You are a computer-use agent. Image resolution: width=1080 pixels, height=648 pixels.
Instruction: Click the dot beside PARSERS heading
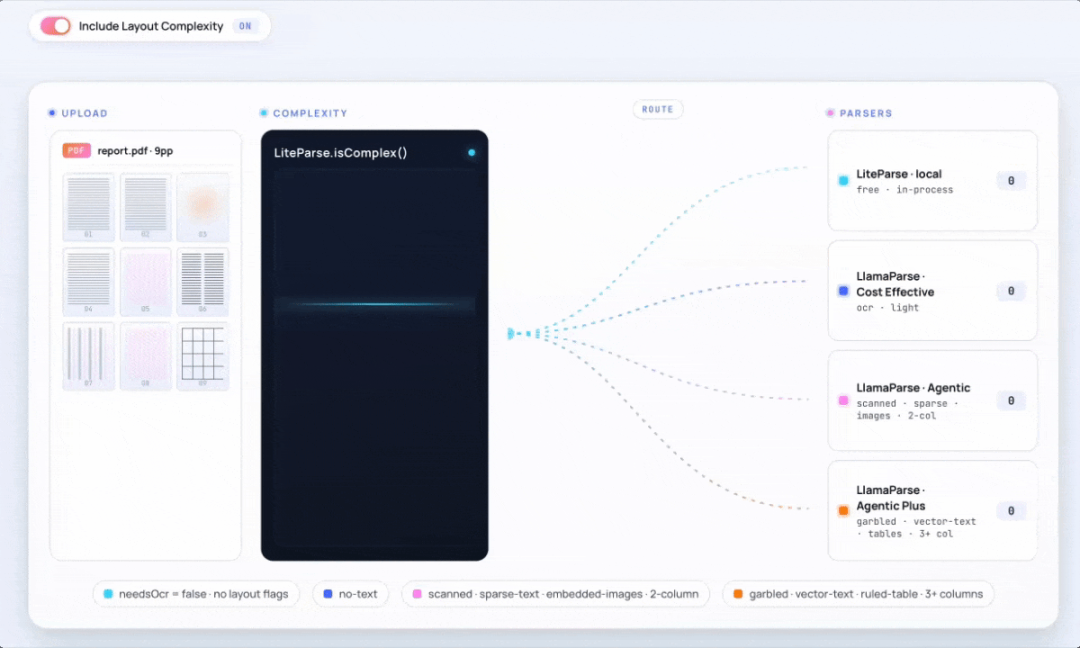830,113
